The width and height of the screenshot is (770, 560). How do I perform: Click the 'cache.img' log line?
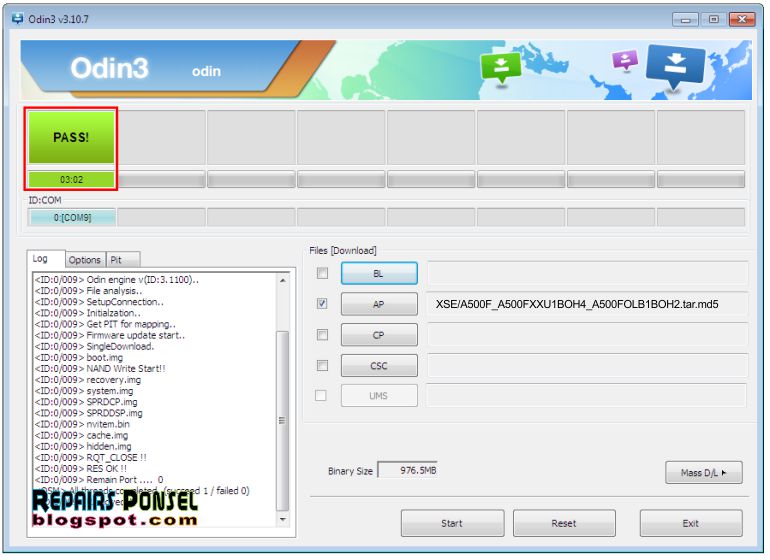coord(82,435)
